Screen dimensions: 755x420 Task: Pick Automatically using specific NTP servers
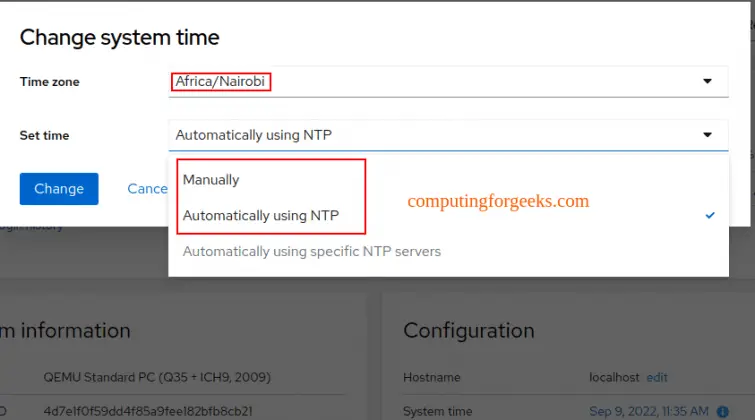(312, 251)
